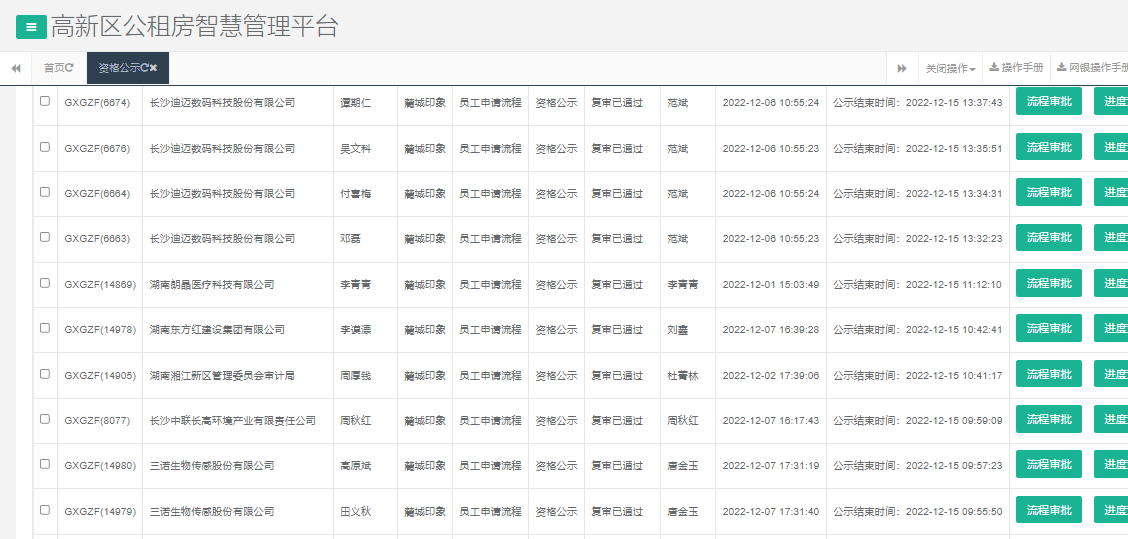
Task: Click the 高新区公租房智慧管理平台 title
Action: 194,27
